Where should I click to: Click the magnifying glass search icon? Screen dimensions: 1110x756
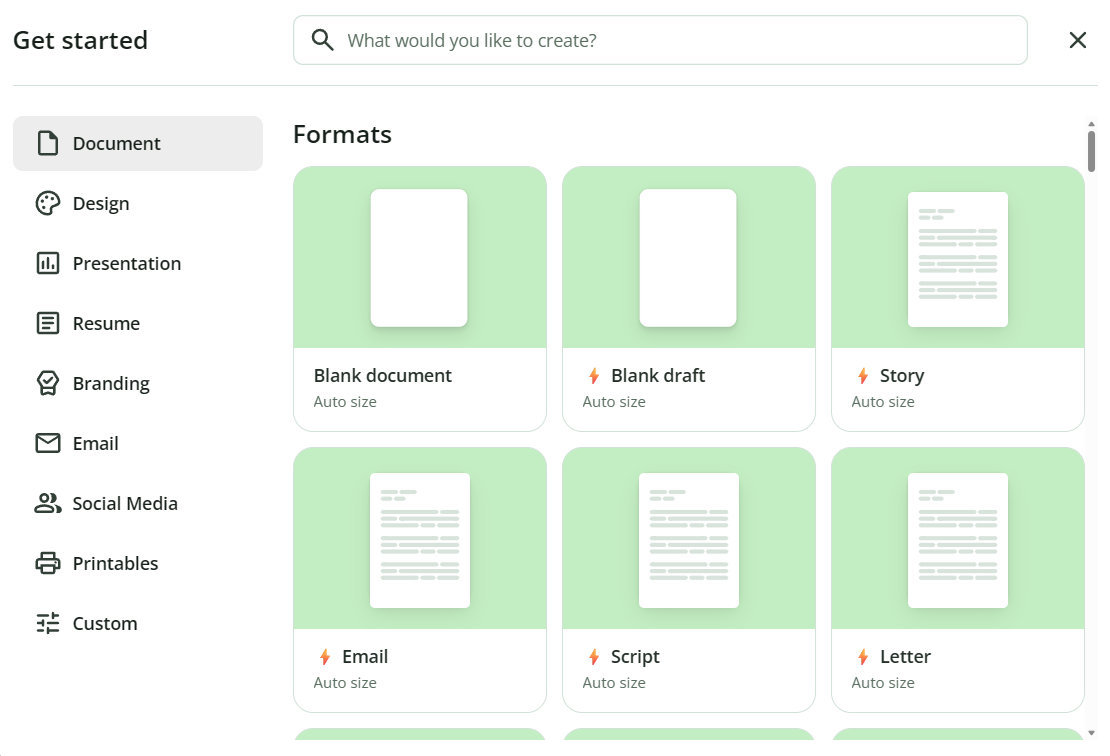tap(322, 40)
